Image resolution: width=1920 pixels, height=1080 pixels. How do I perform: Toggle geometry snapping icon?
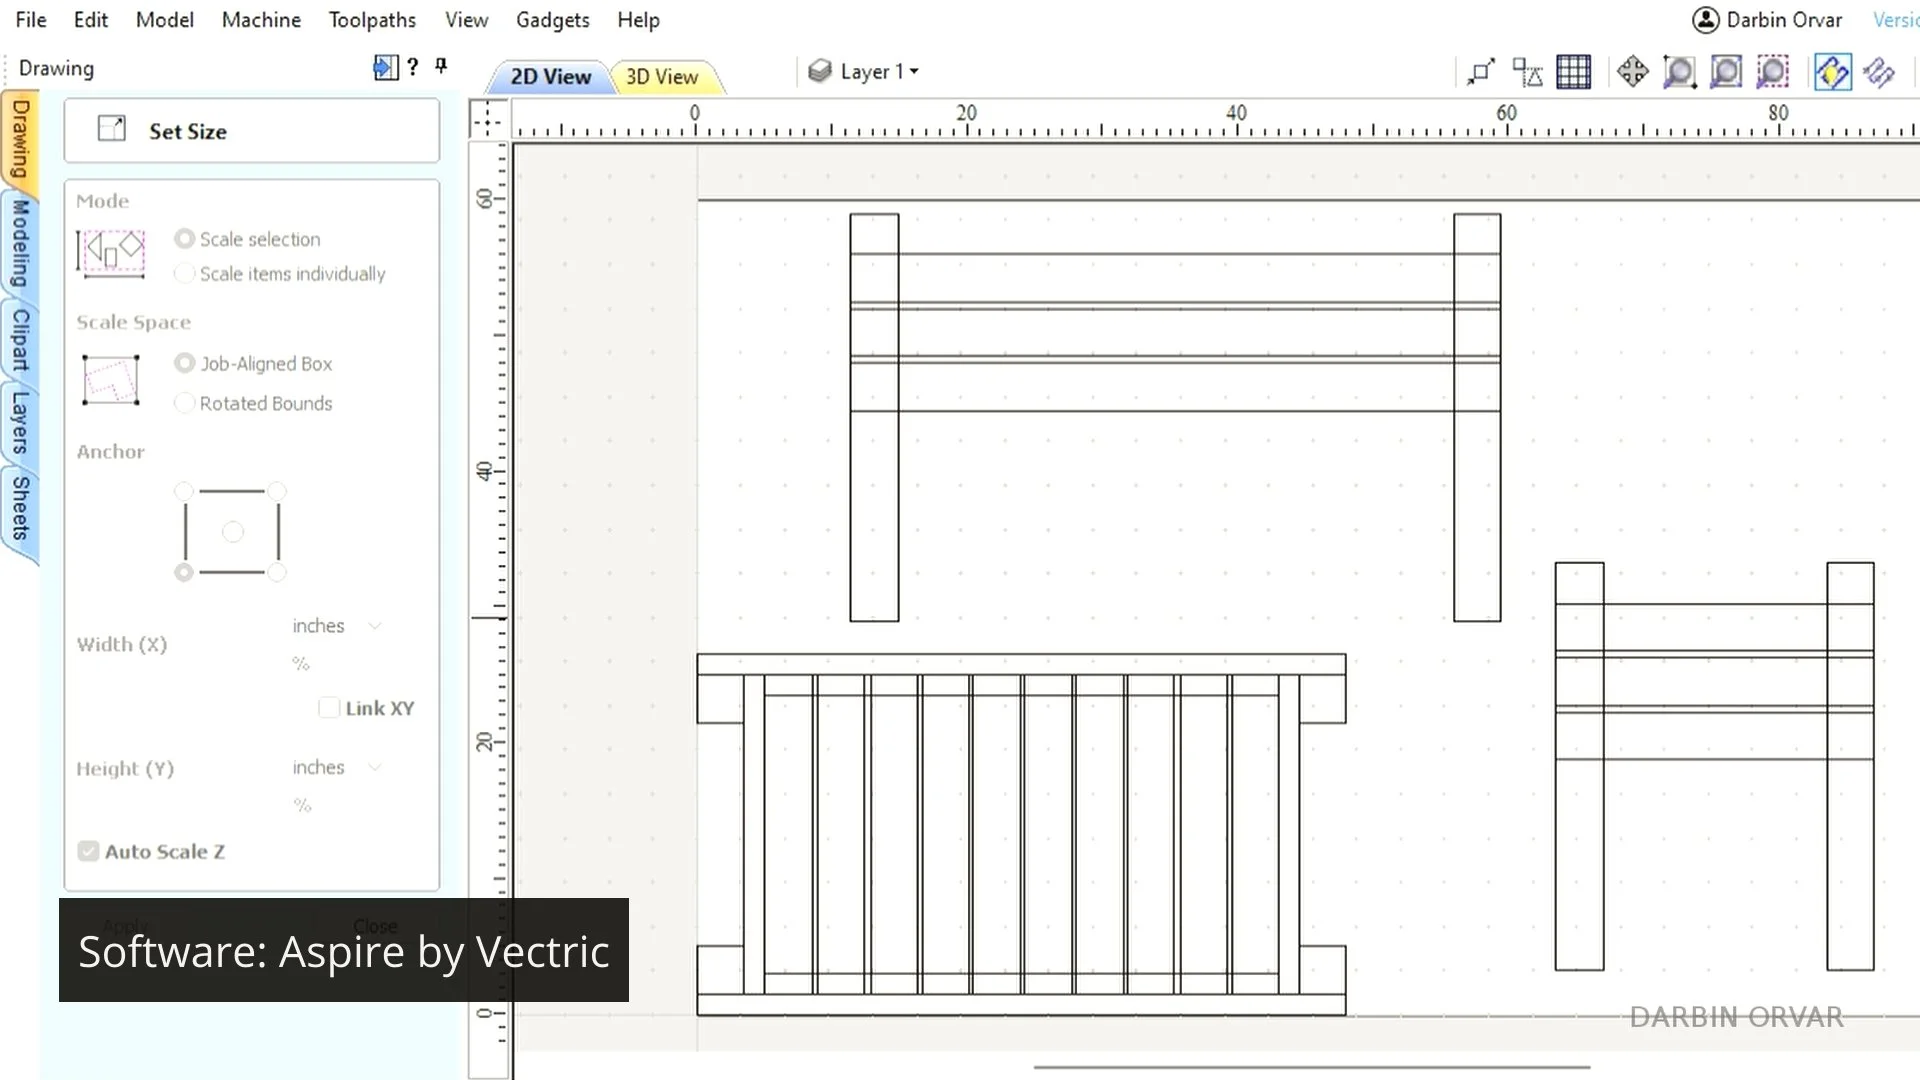click(1480, 72)
